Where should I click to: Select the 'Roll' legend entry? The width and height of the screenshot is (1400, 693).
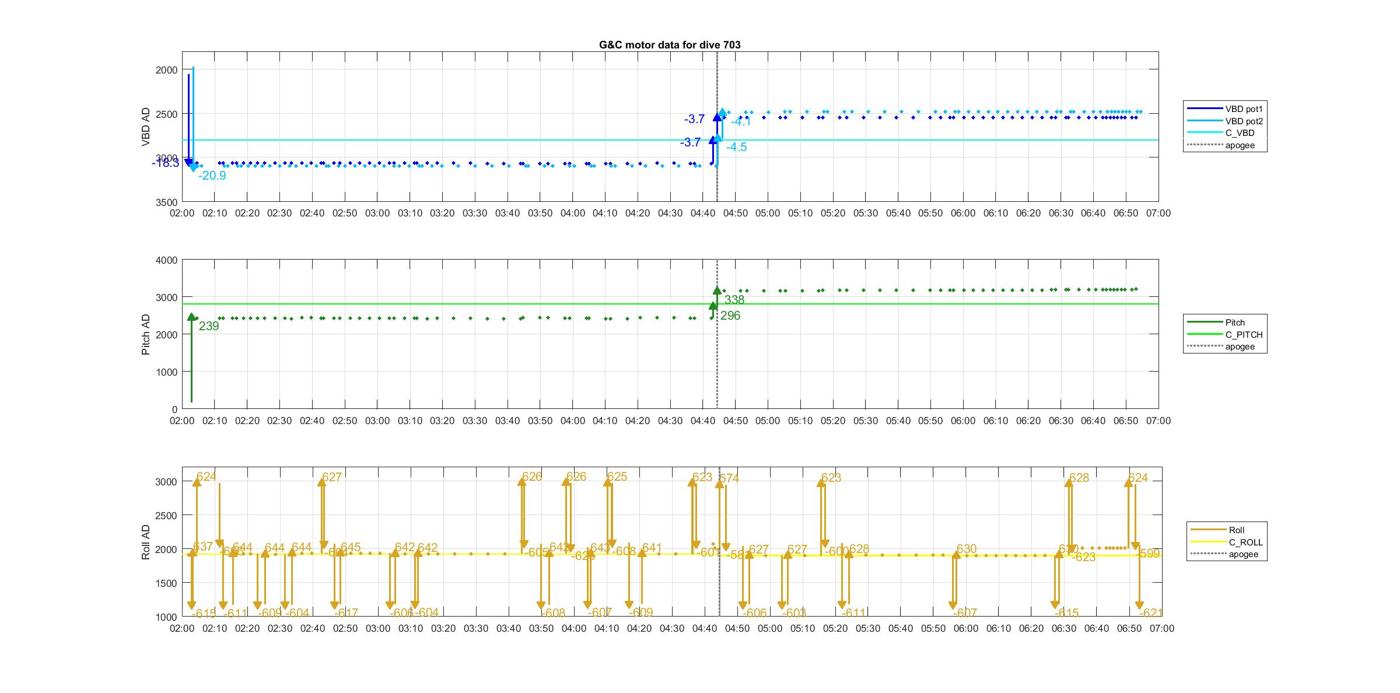click(1238, 530)
